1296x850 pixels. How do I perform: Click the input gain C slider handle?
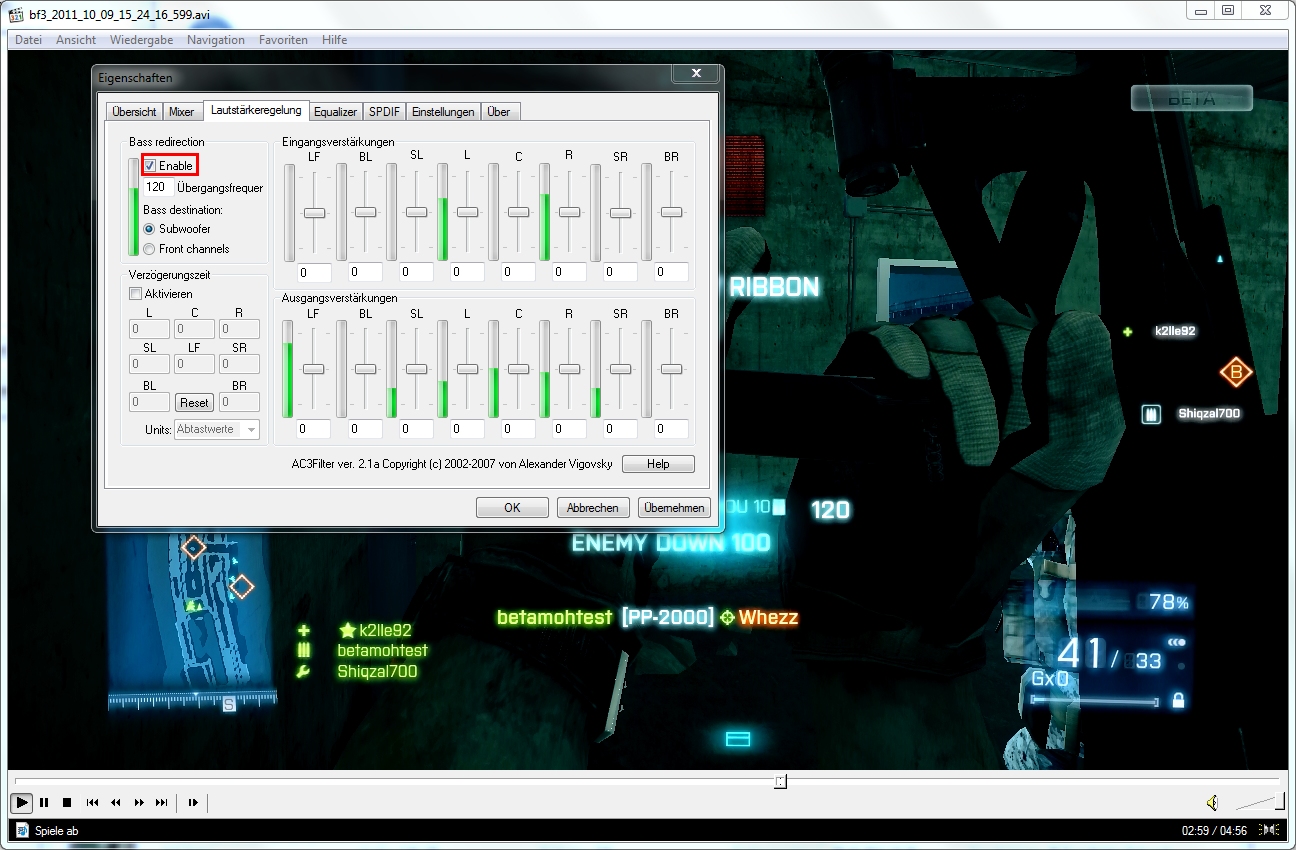coord(518,212)
